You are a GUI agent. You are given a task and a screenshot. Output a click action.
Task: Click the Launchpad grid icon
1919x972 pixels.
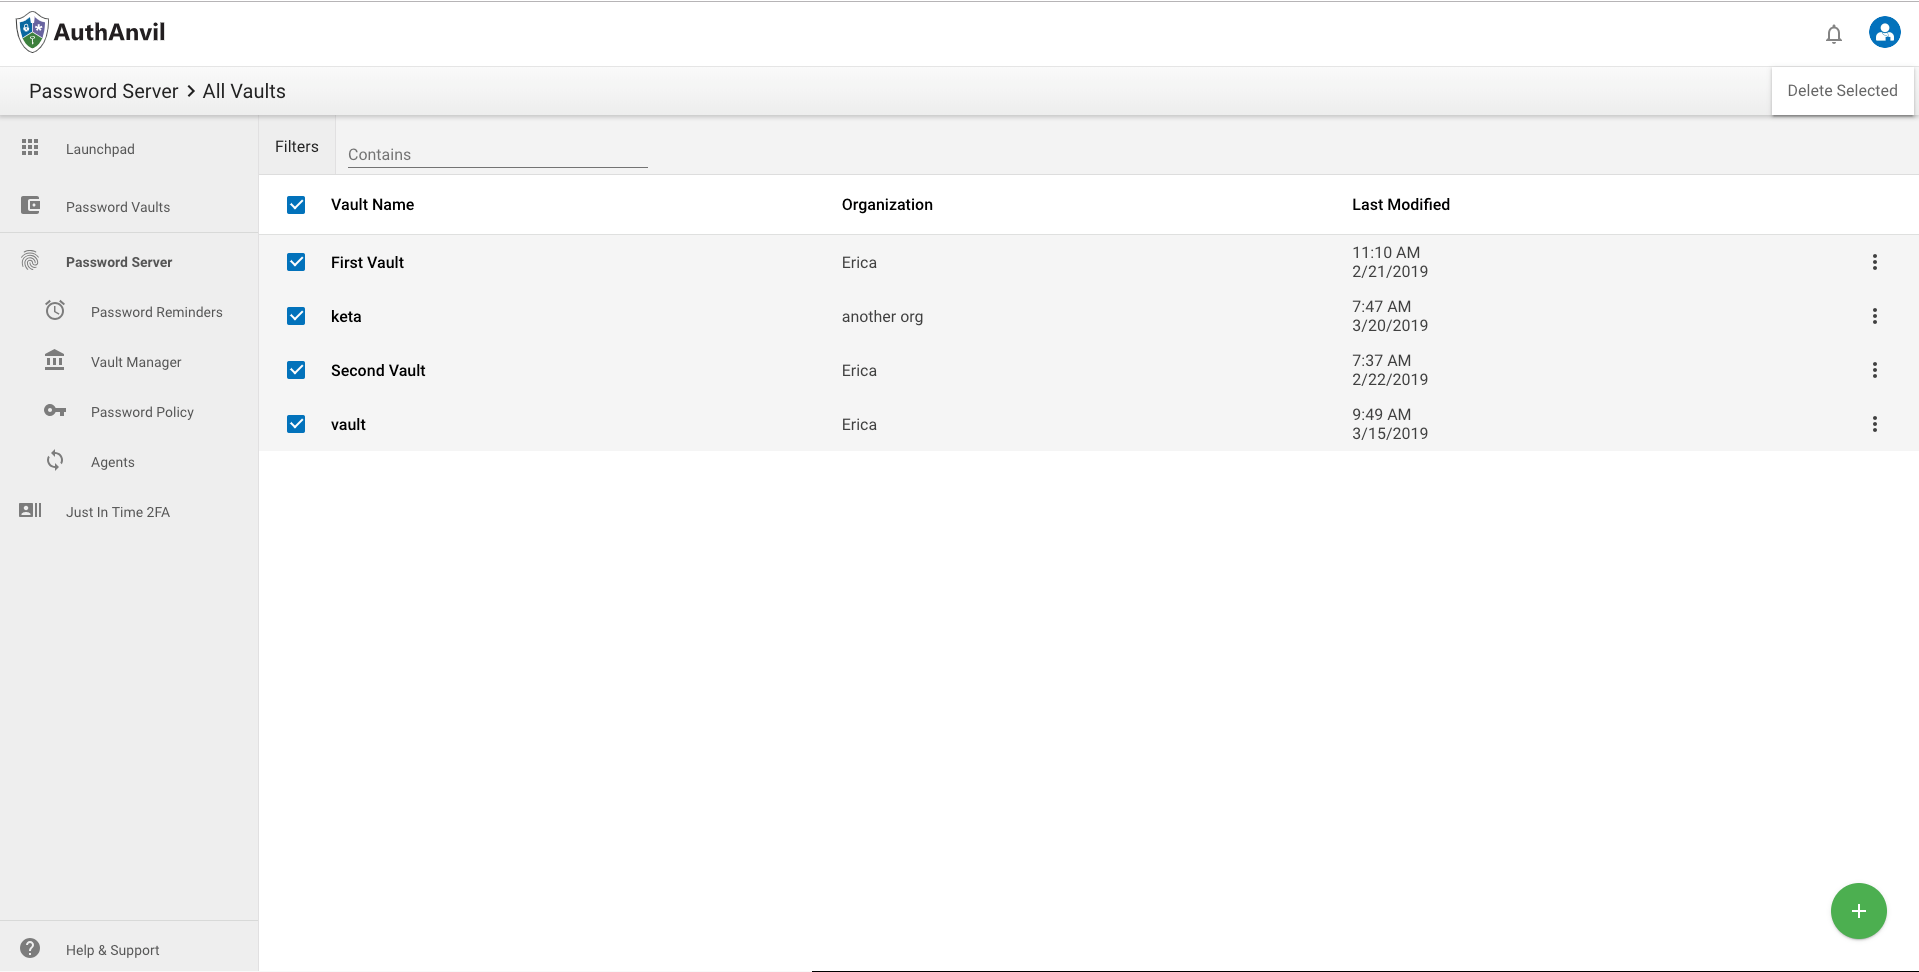click(30, 147)
